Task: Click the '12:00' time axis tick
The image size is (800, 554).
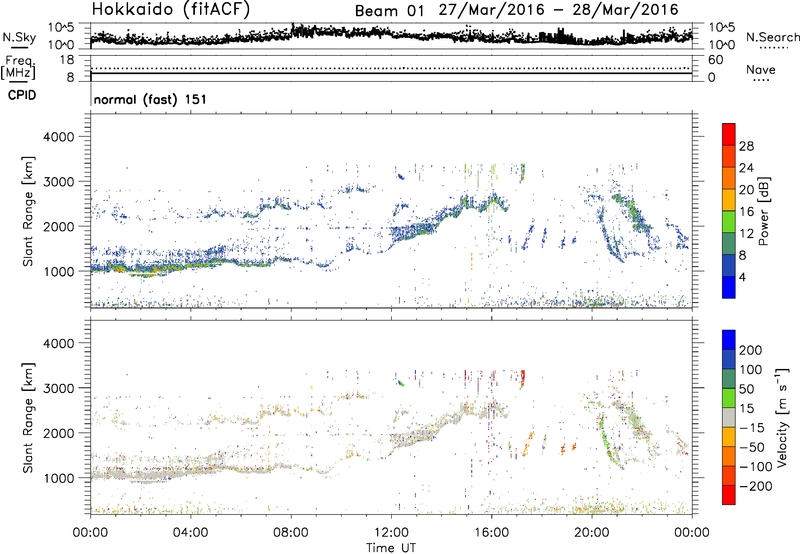Action: (391, 533)
